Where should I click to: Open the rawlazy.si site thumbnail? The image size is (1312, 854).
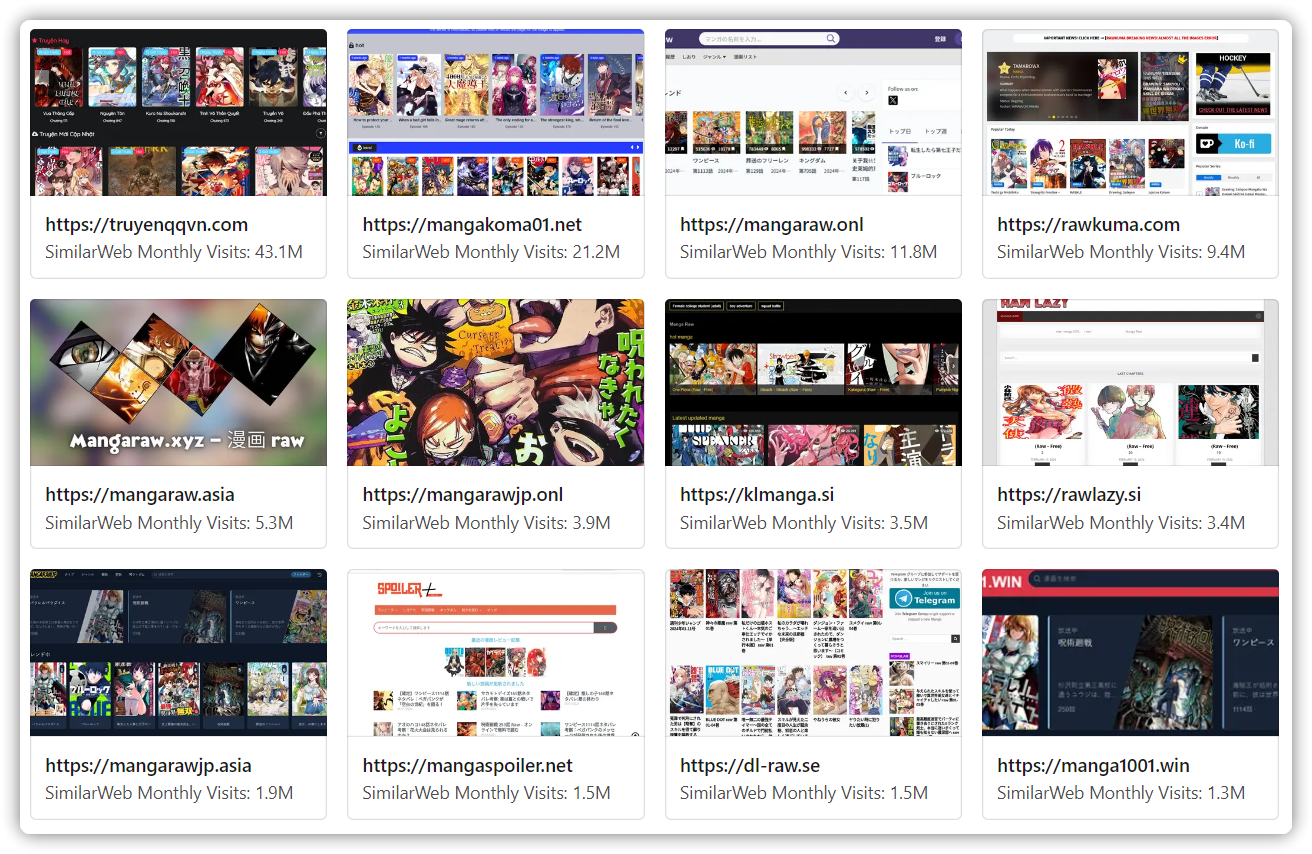coord(1130,382)
